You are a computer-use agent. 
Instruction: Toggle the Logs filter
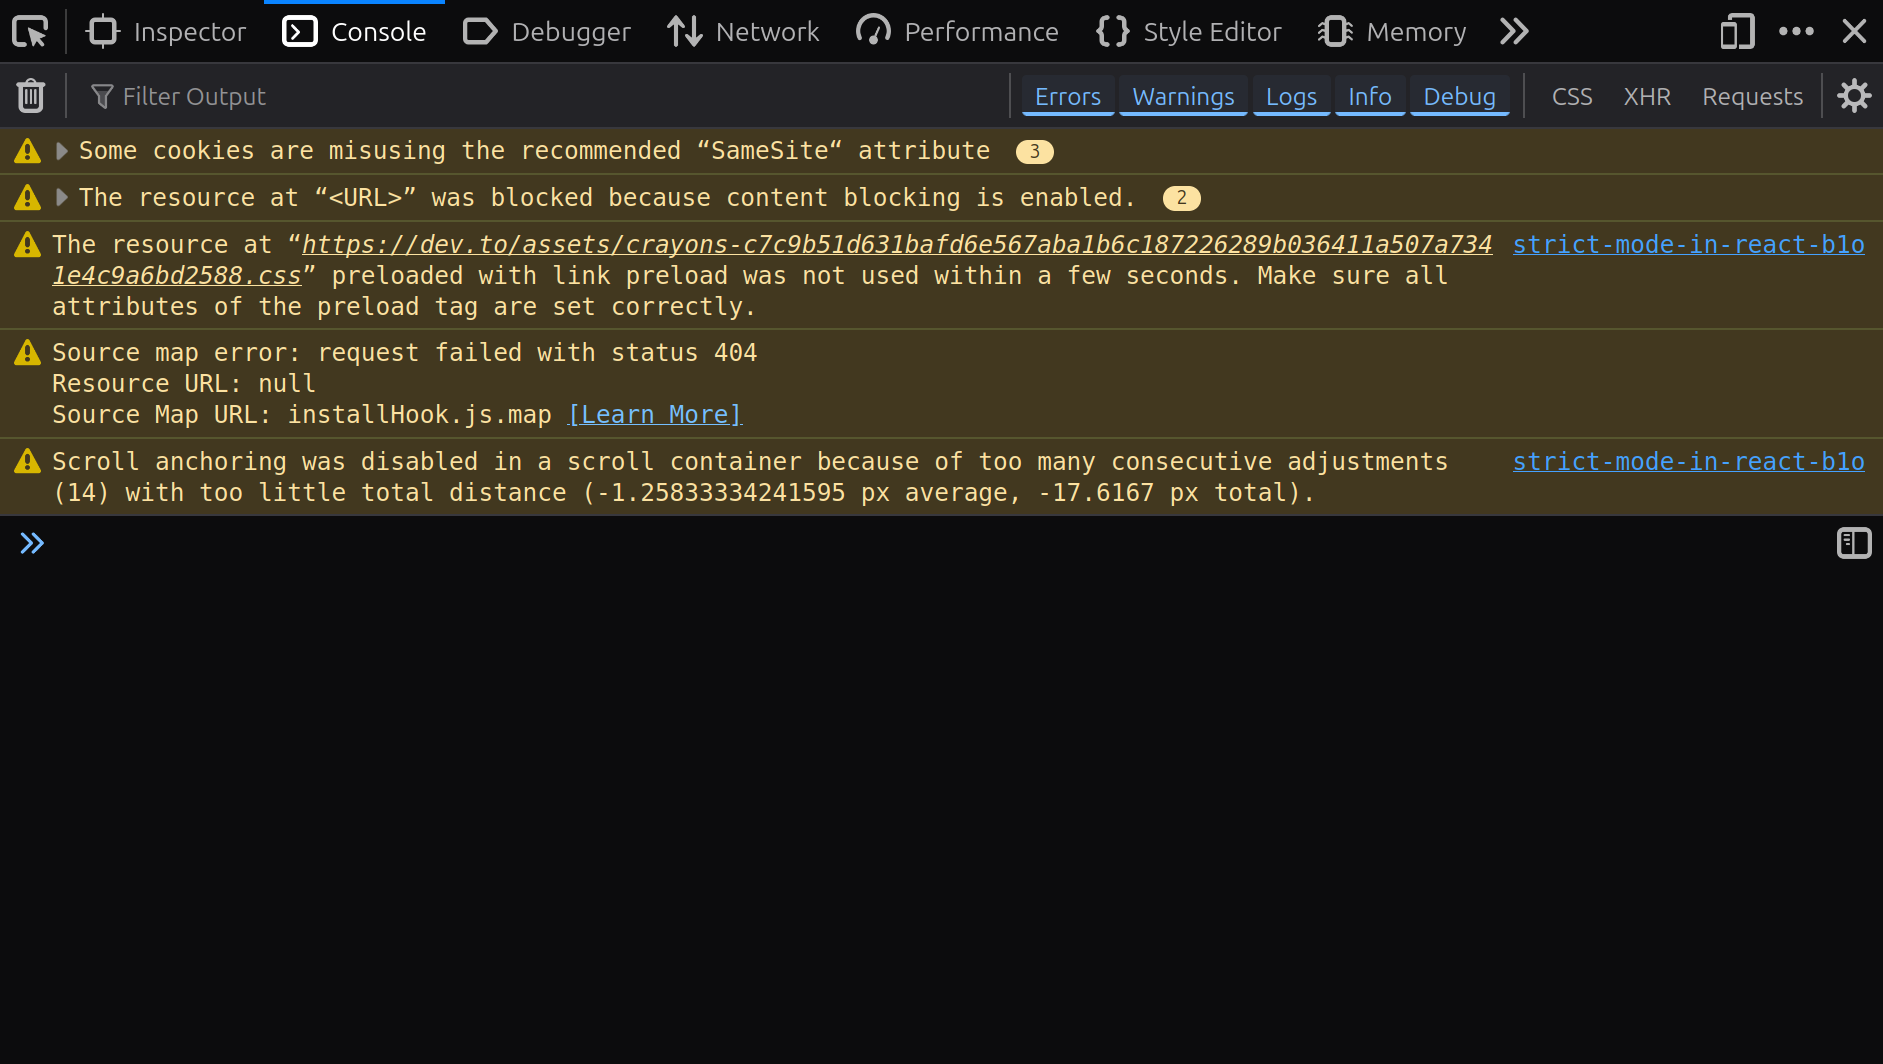point(1291,96)
